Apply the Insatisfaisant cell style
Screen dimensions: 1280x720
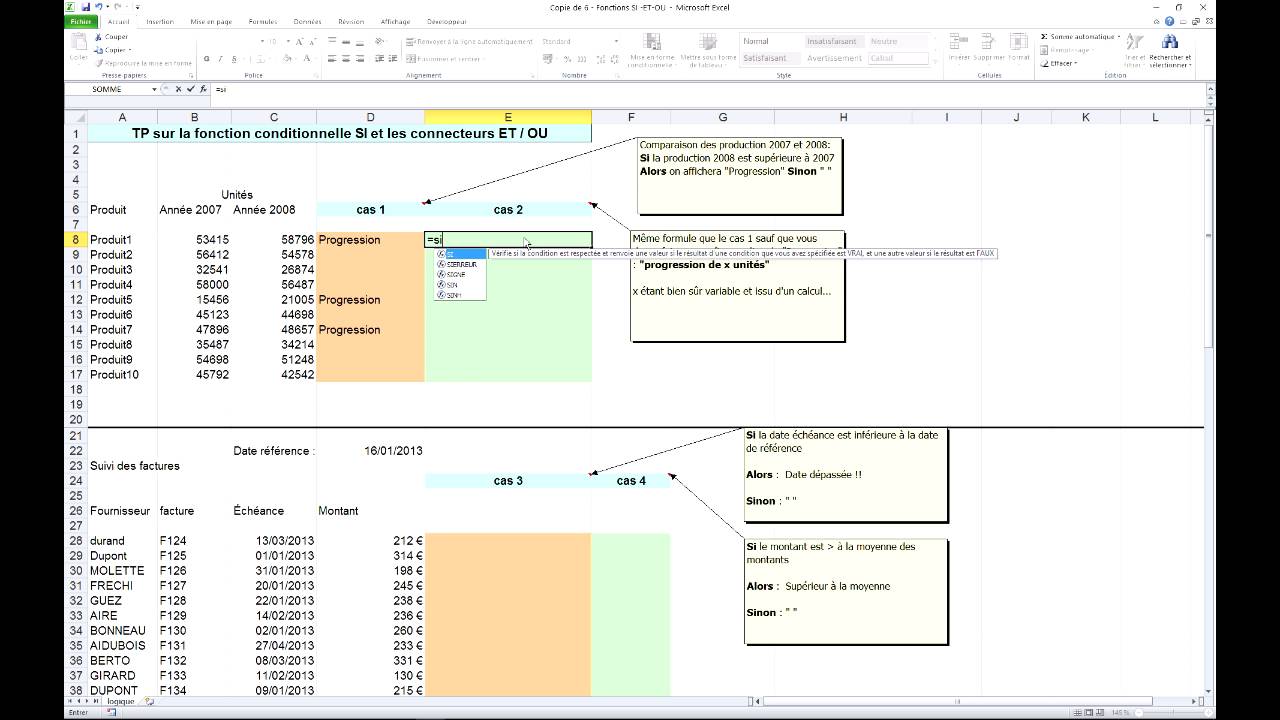click(x=834, y=41)
